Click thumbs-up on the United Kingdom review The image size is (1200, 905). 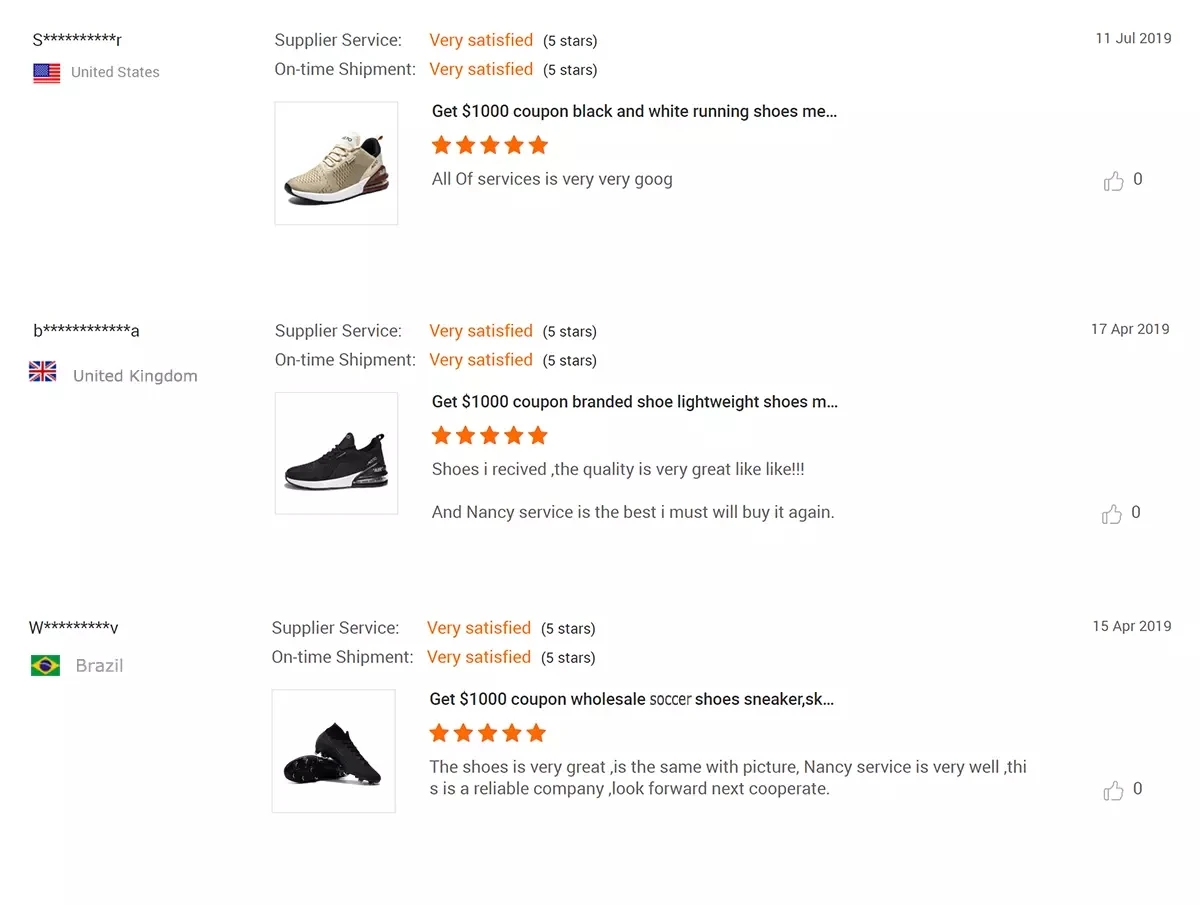(1111, 514)
